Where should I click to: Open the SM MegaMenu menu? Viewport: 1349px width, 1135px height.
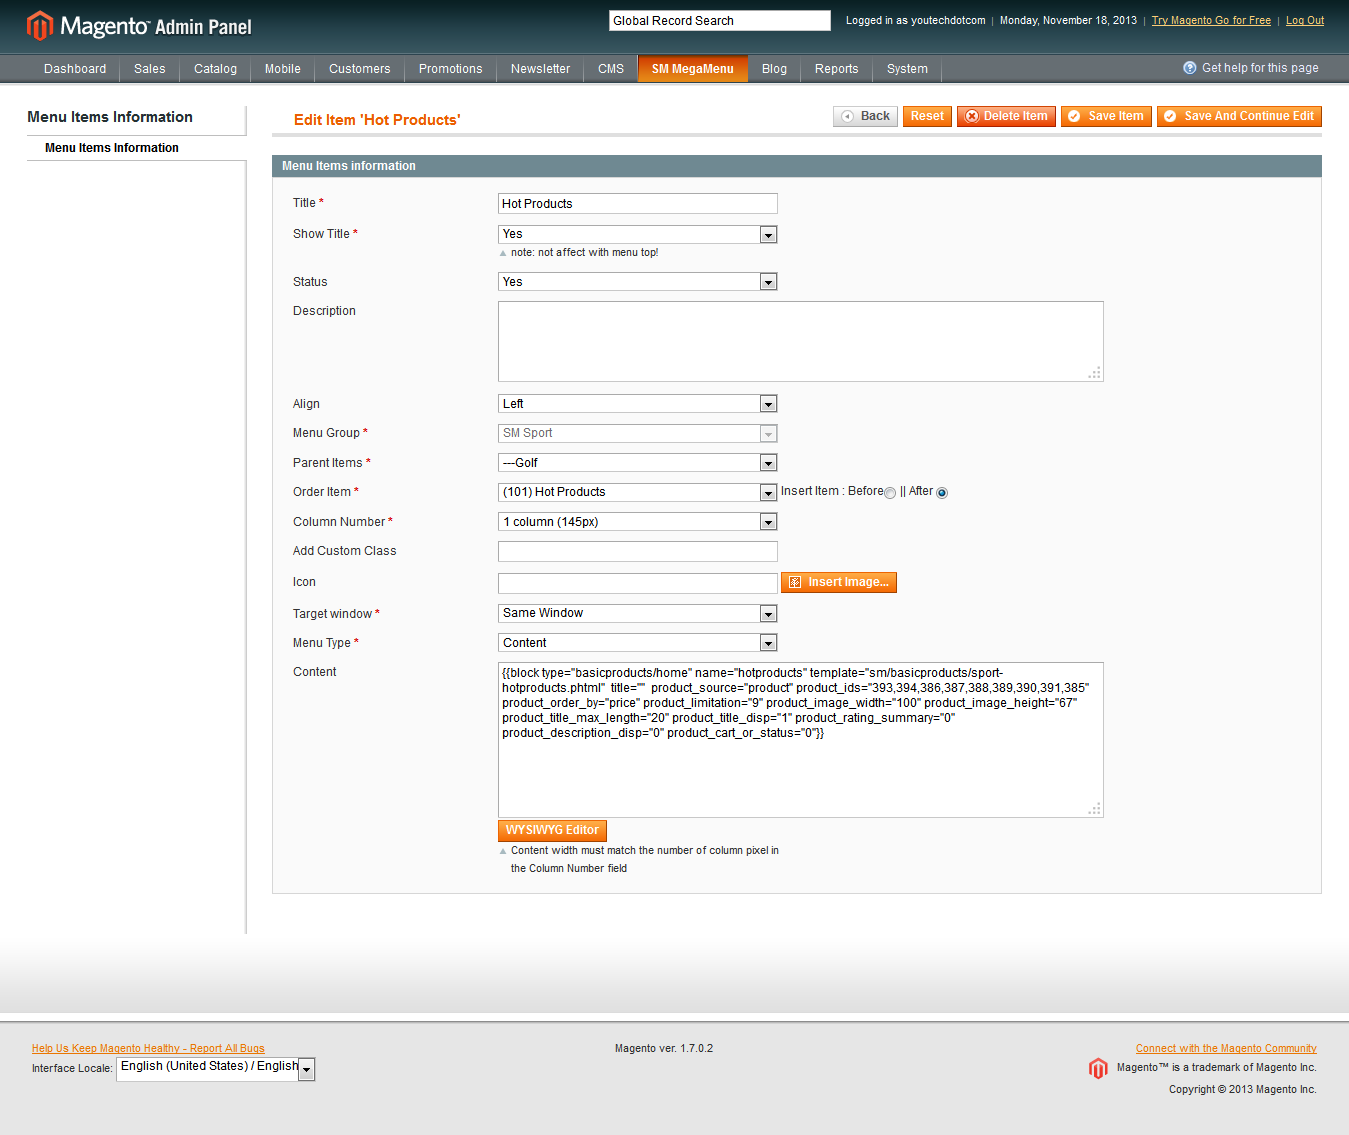tap(693, 69)
